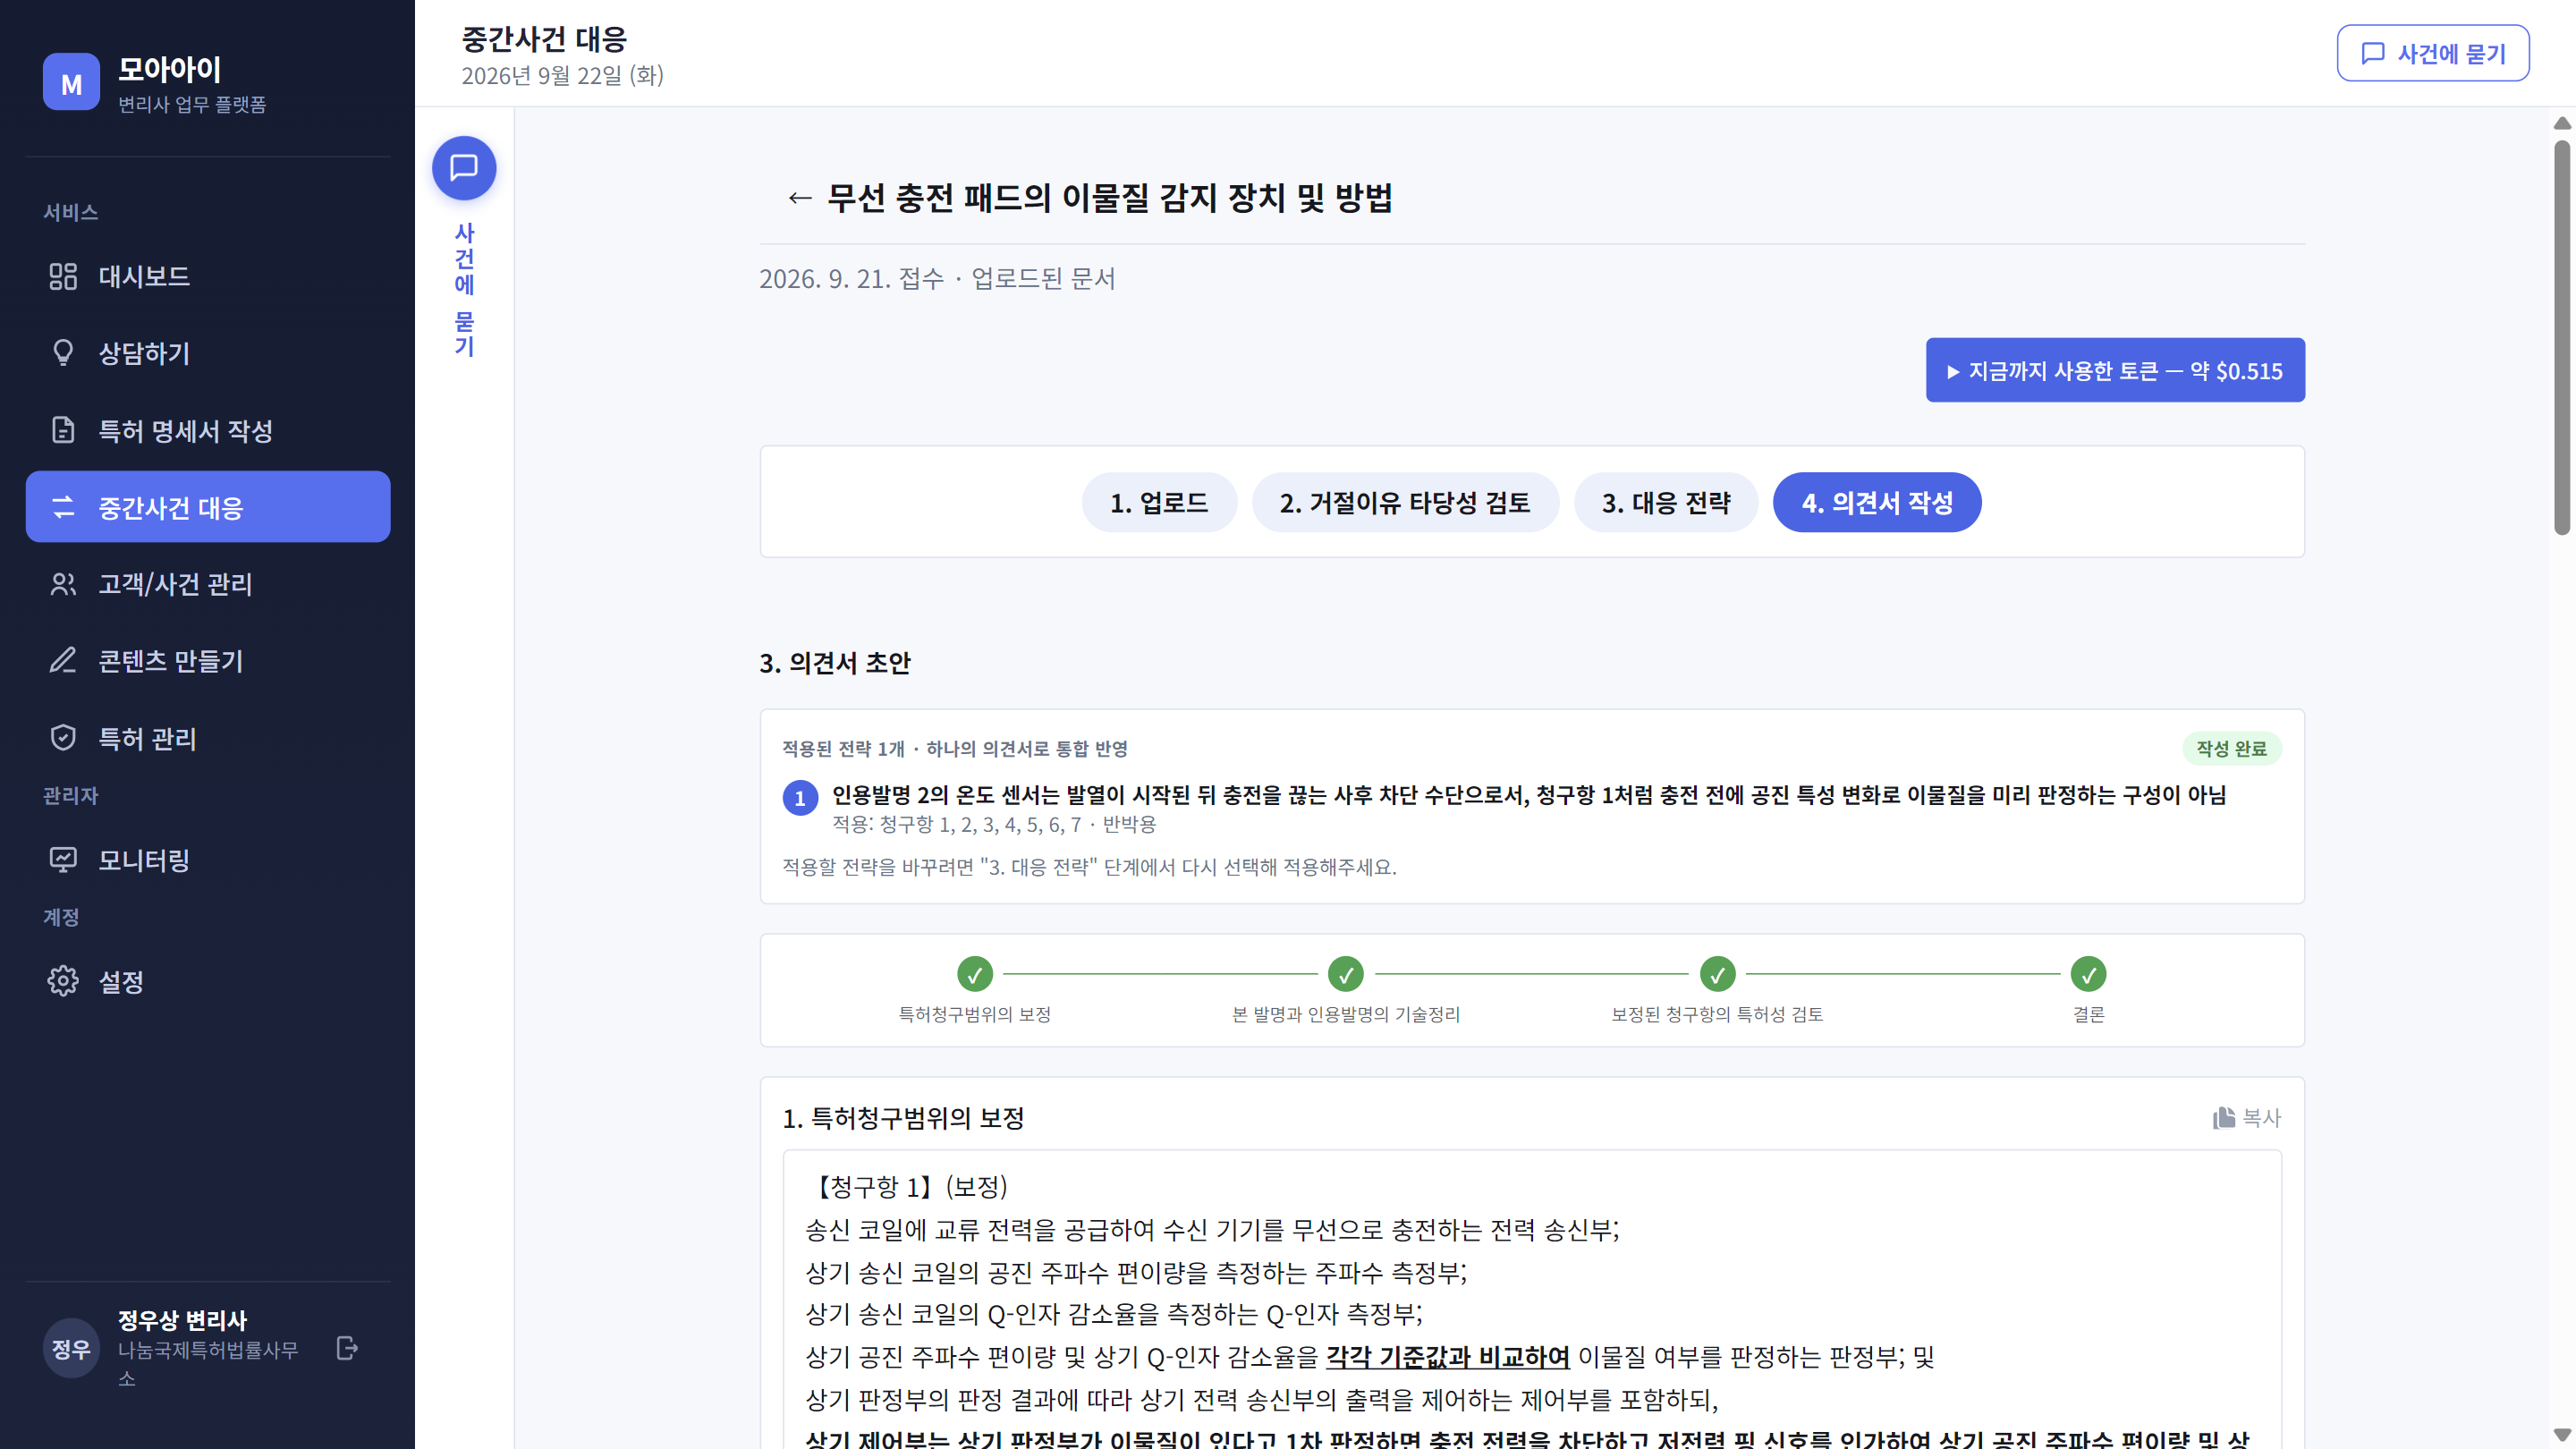Image resolution: width=2576 pixels, height=1449 pixels.
Task: Open the 대시보드 grid icon
Action: tap(63, 276)
